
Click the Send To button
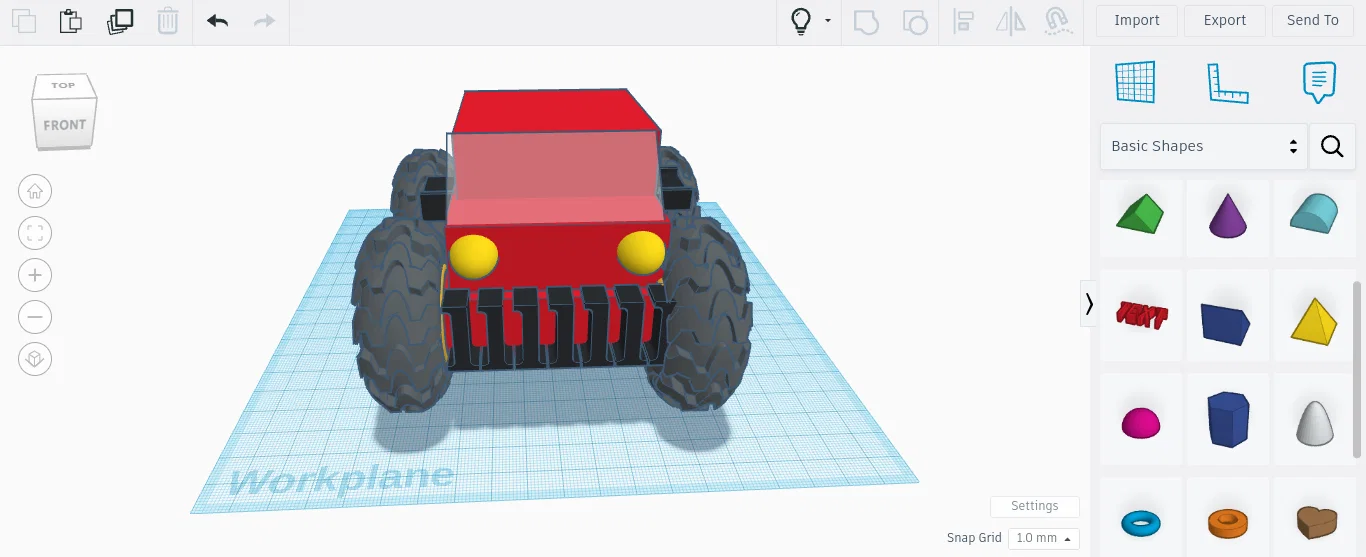[1313, 21]
